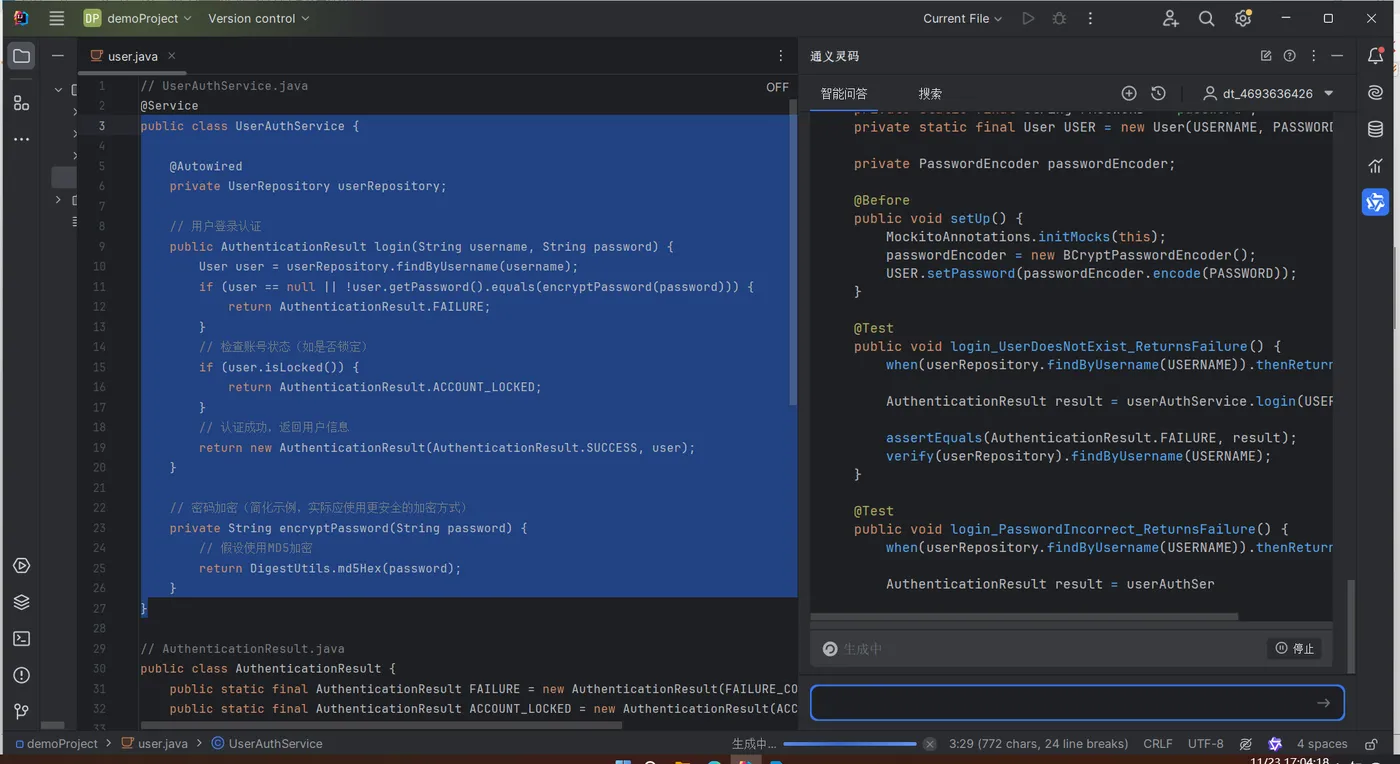Open run toolbar more actions
The height and width of the screenshot is (764, 1400).
(x=1090, y=18)
